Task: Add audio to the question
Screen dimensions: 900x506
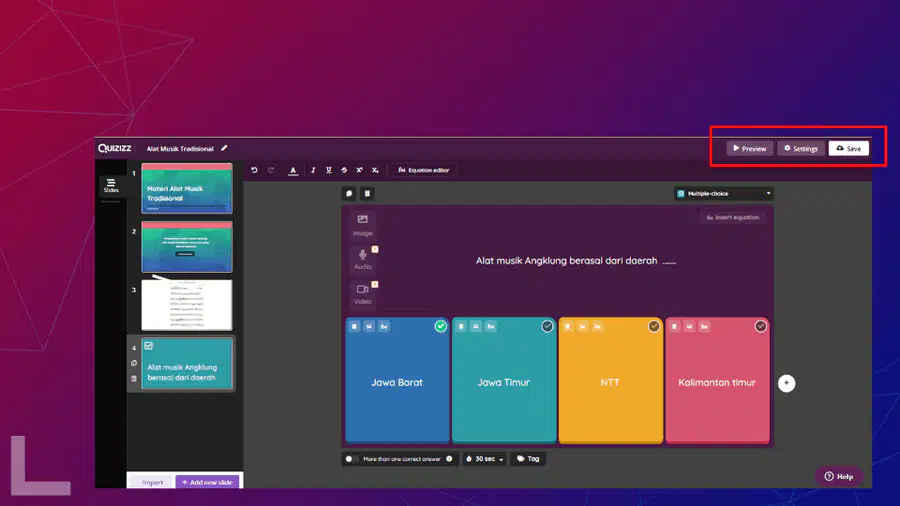Action: pos(362,259)
